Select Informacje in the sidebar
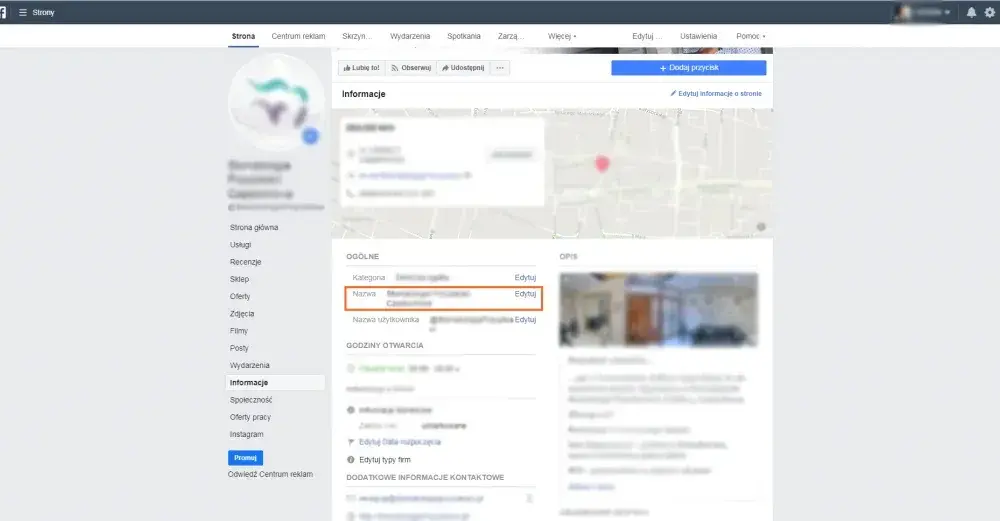Image resolution: width=1000 pixels, height=521 pixels. (275, 383)
